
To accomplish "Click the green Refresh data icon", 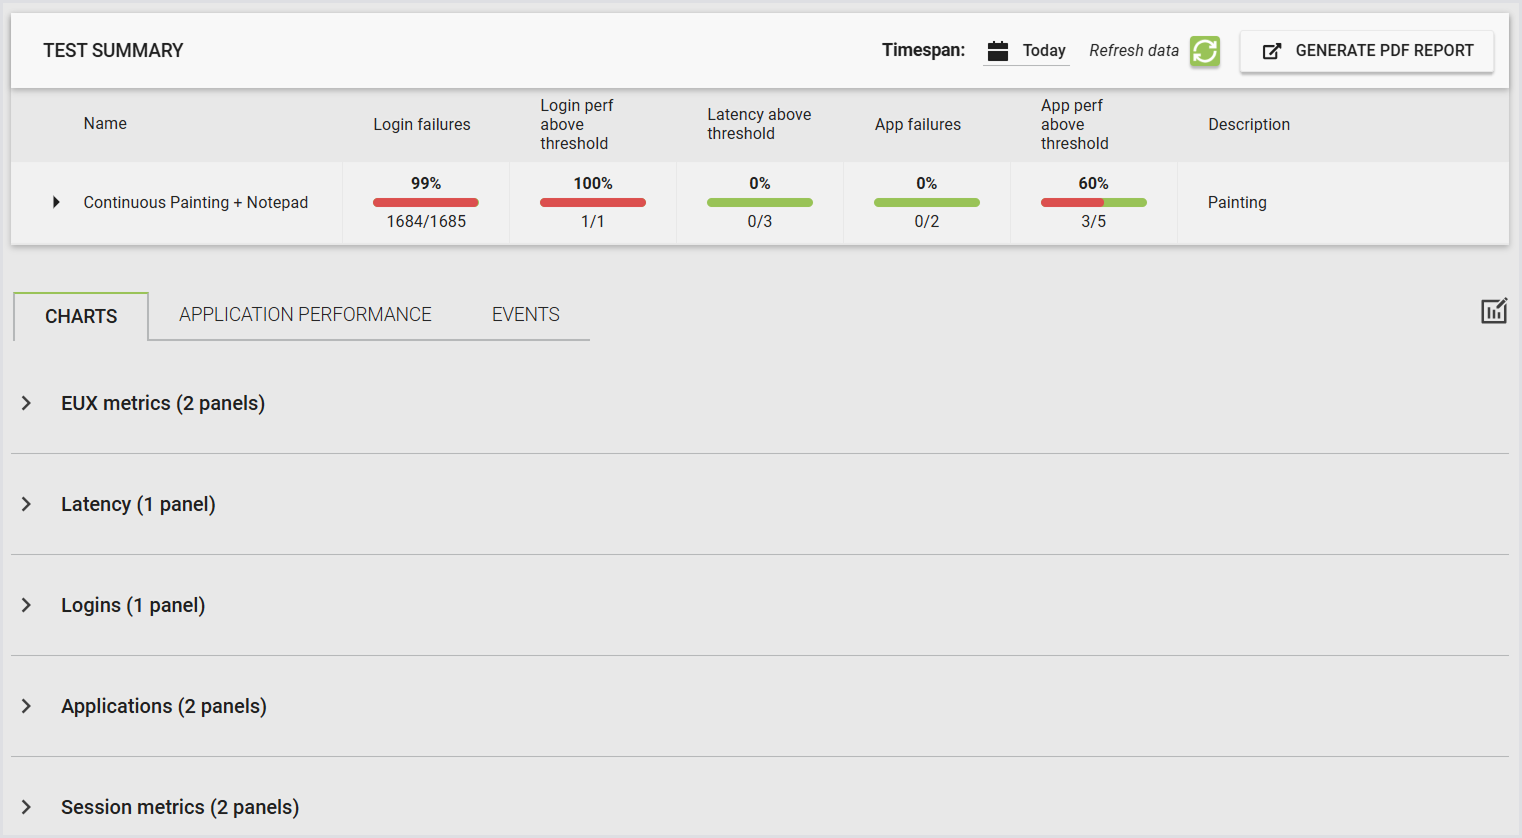I will (1205, 51).
